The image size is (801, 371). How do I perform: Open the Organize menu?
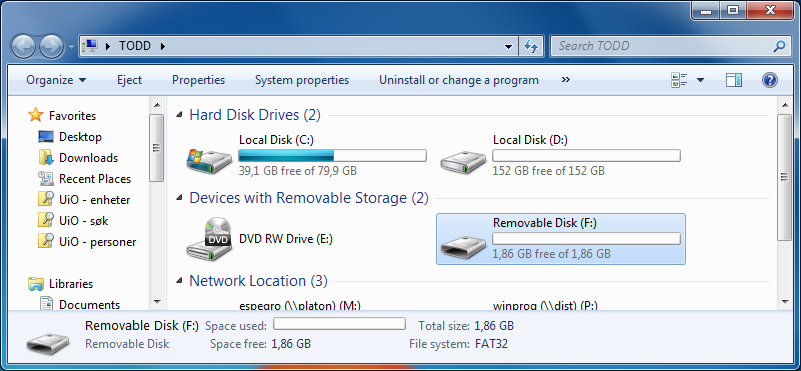[56, 80]
